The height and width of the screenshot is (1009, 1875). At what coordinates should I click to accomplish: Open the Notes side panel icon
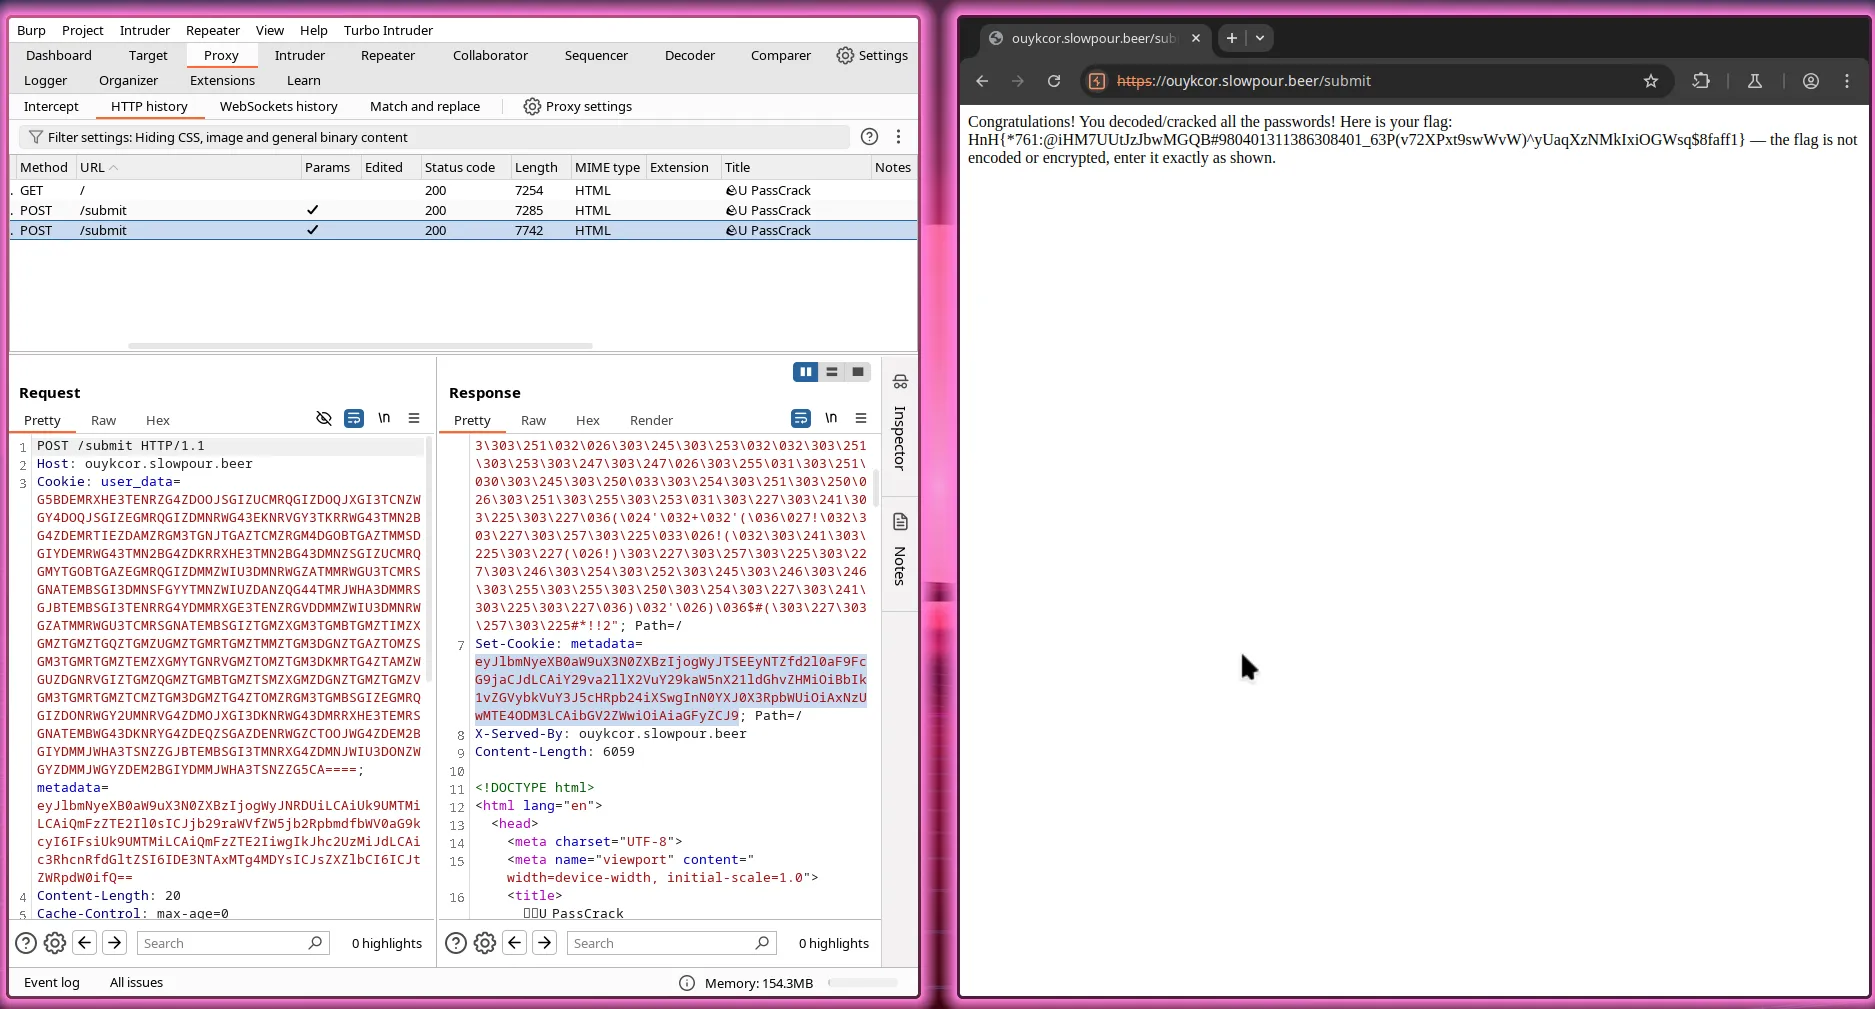coord(900,522)
